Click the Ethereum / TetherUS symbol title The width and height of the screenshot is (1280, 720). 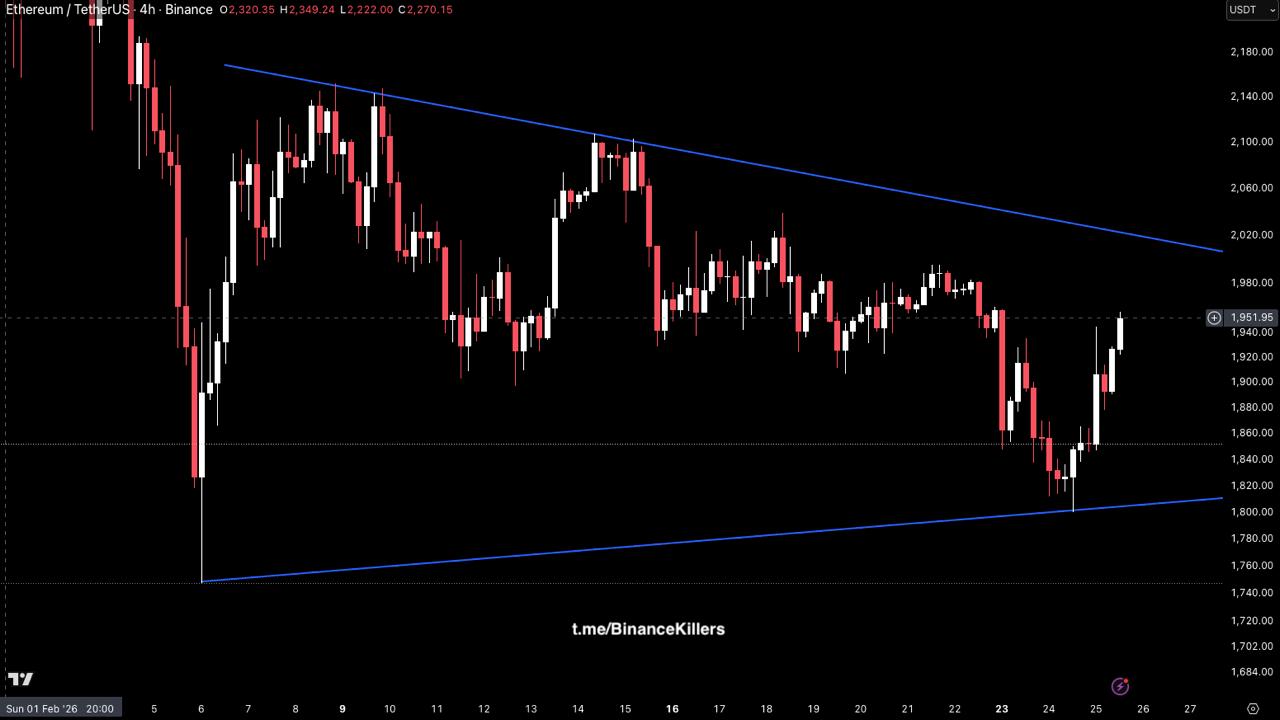(x=68, y=10)
